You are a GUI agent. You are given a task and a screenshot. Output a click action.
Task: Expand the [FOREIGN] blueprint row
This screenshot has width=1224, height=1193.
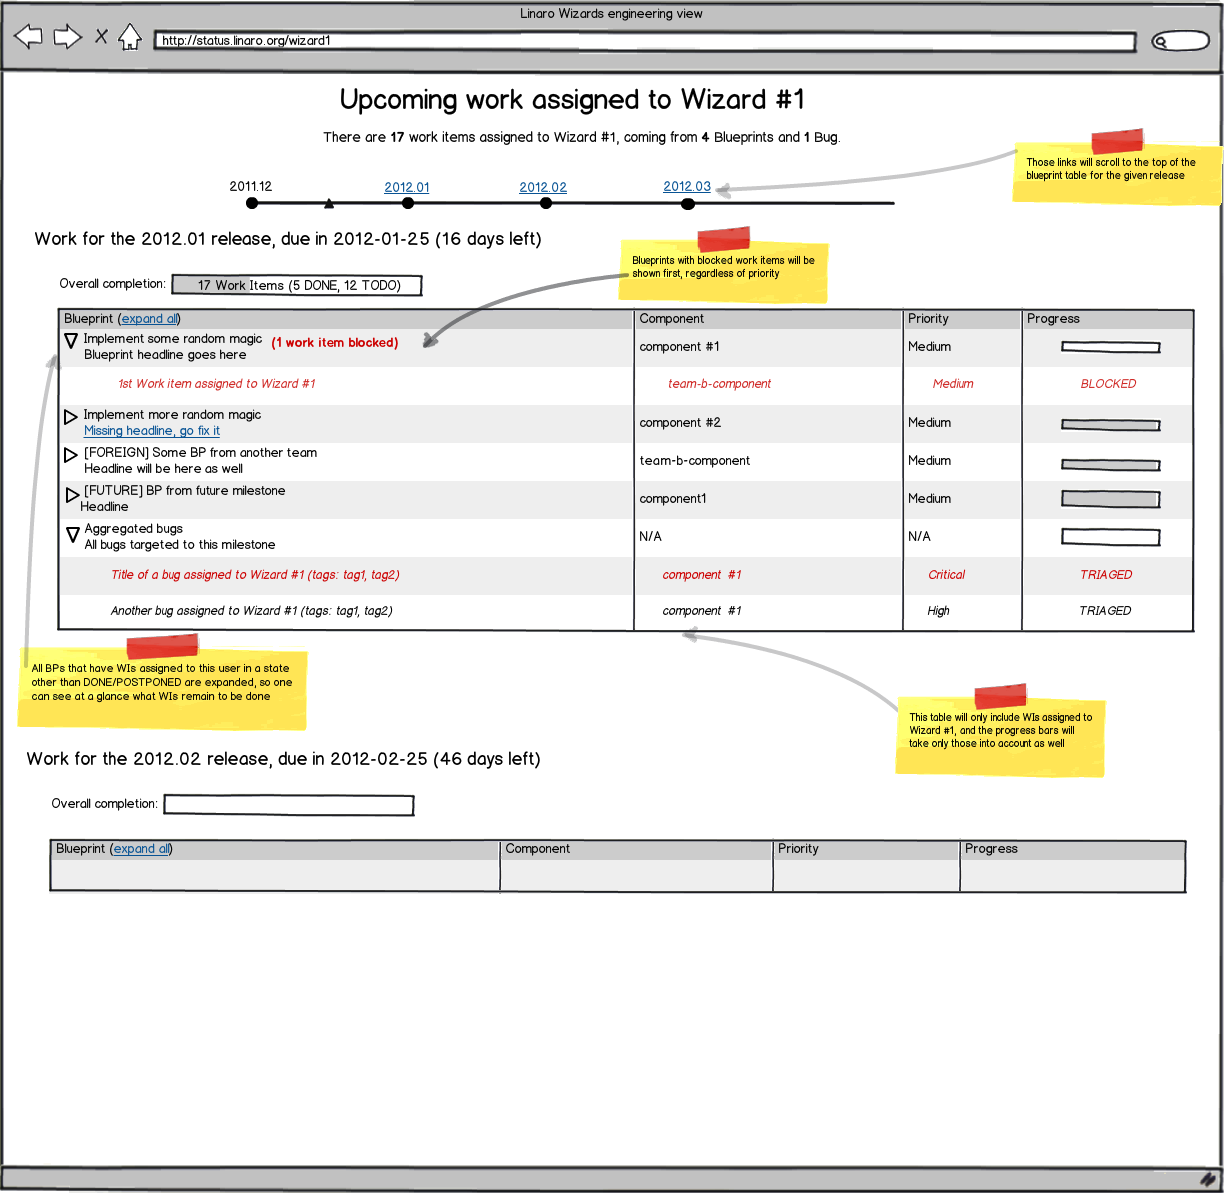pyautogui.click(x=71, y=455)
